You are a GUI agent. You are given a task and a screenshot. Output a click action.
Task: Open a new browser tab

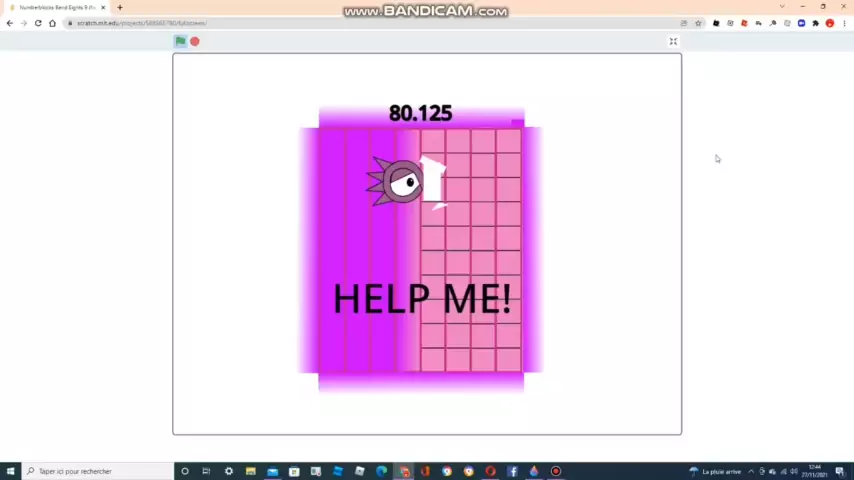(x=120, y=8)
